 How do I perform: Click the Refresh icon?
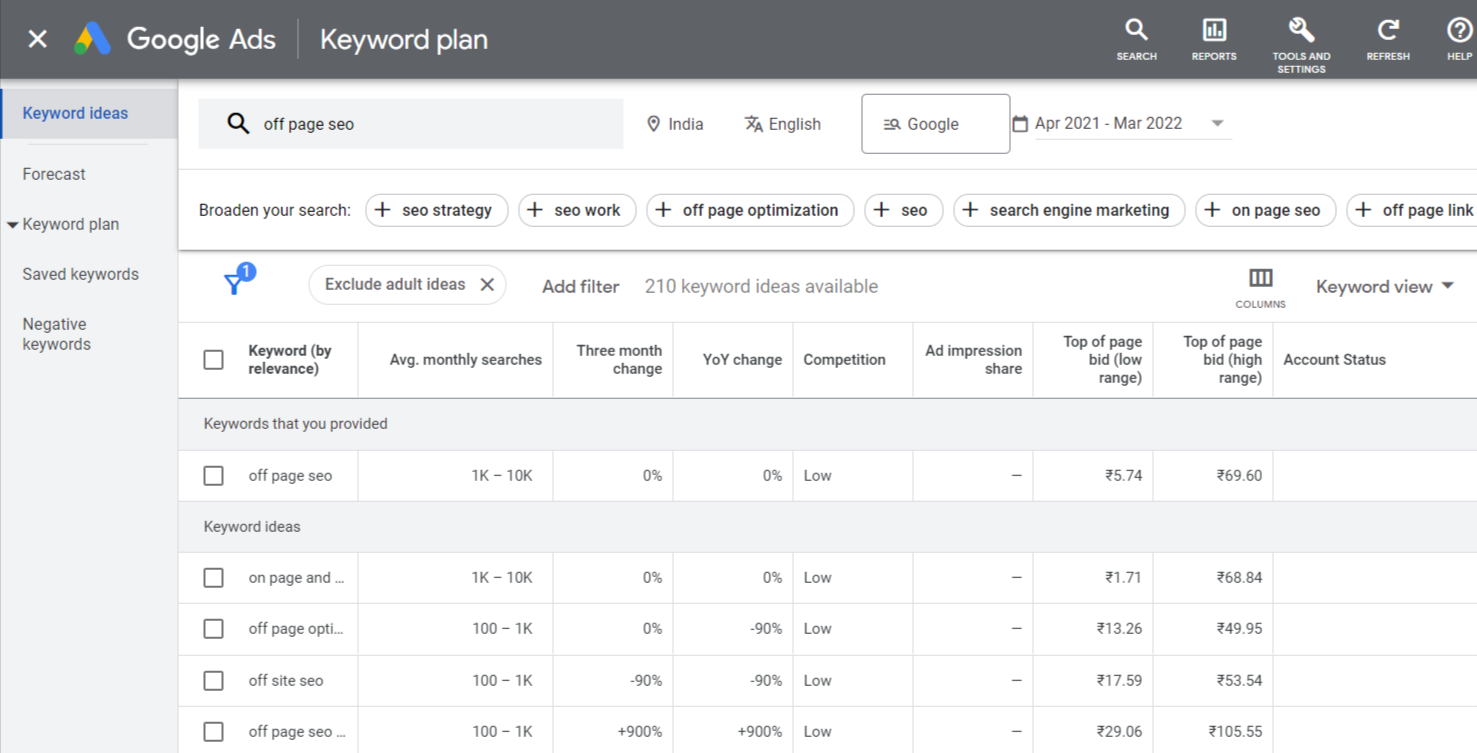coord(1388,30)
